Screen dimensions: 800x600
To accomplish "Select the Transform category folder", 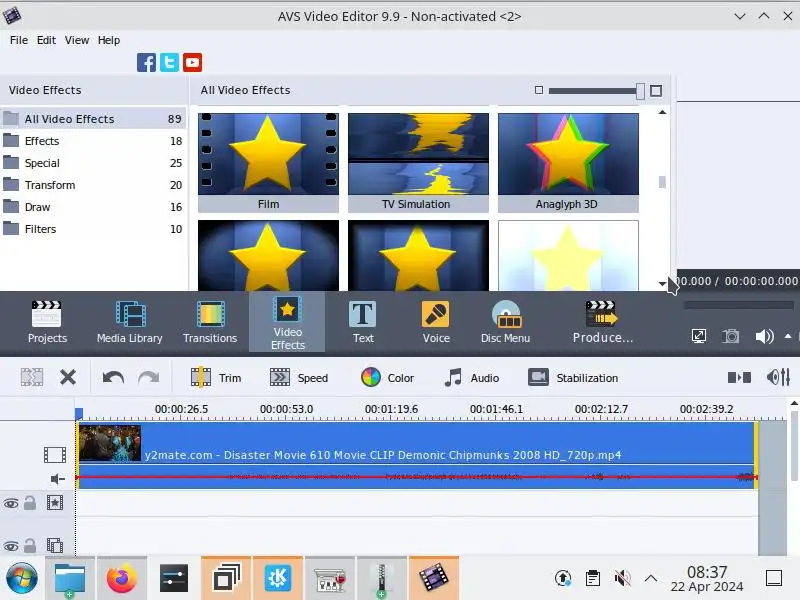I will [x=93, y=185].
